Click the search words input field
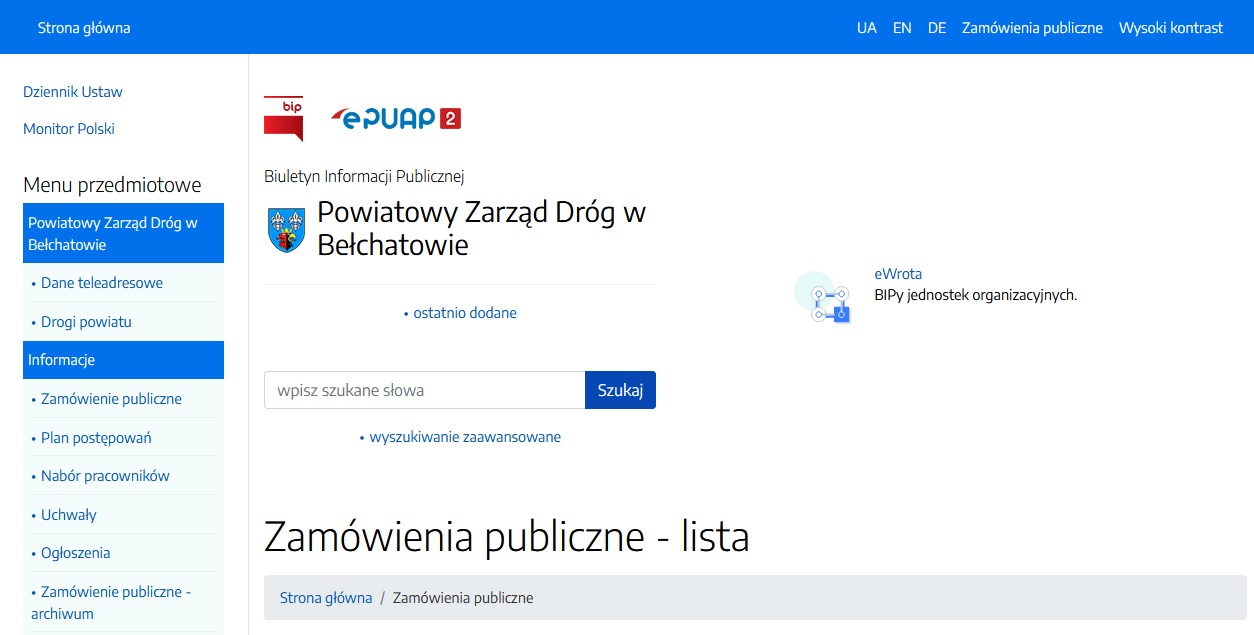Viewport: 1254px width, 635px height. (424, 390)
